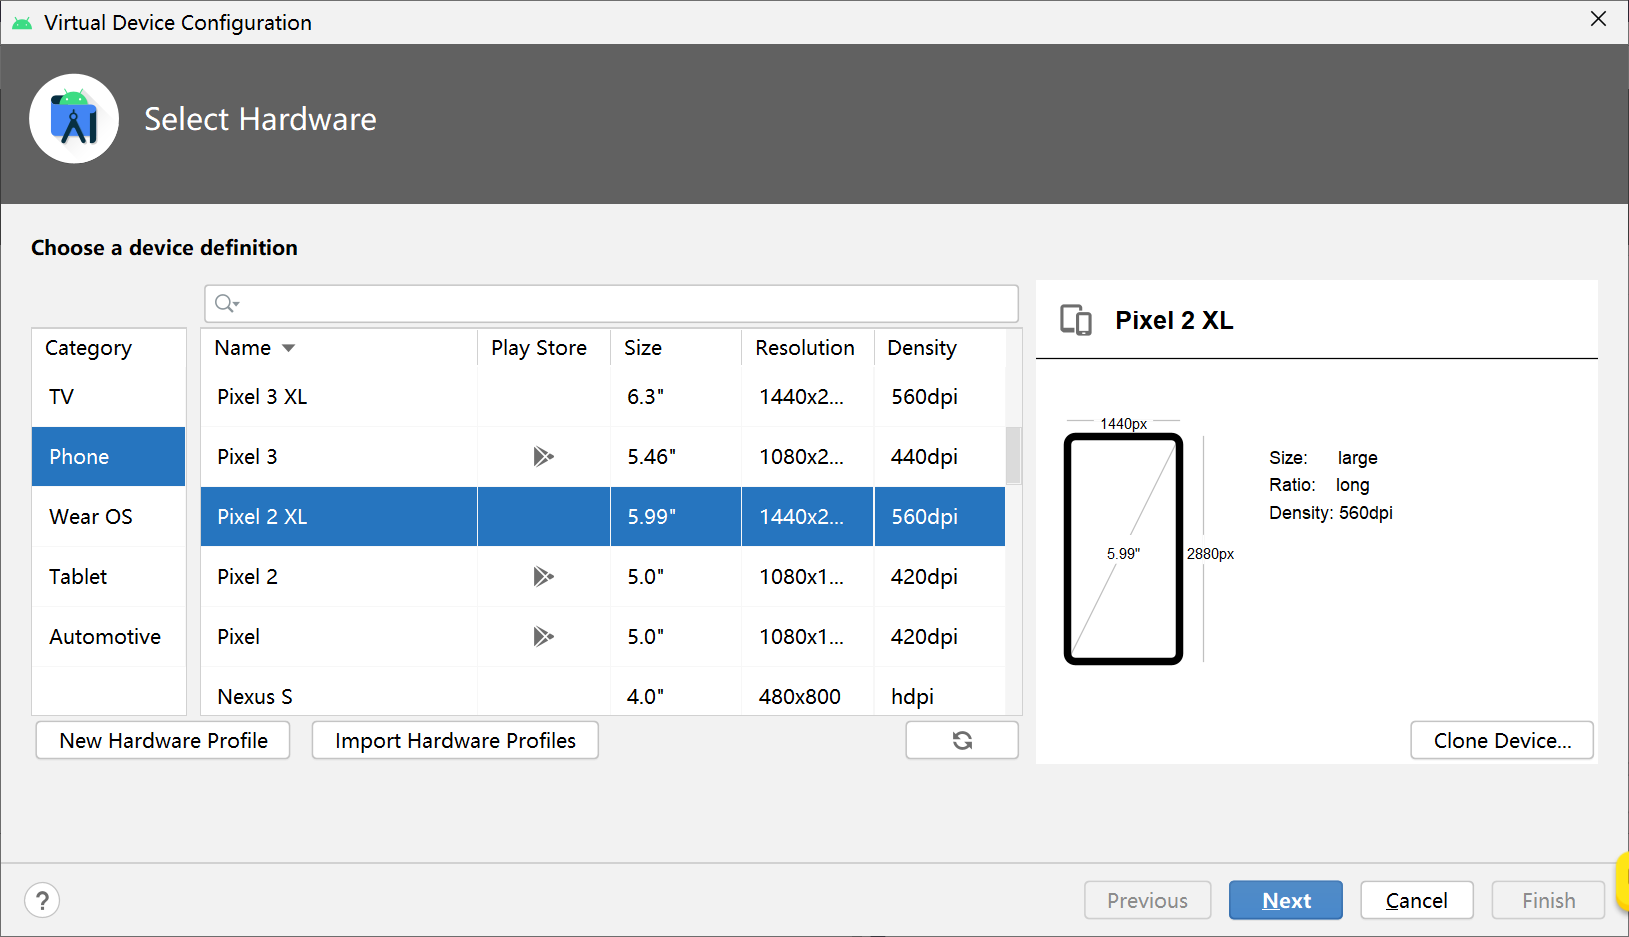Click the Cancel button
The image size is (1629, 937).
click(1417, 900)
